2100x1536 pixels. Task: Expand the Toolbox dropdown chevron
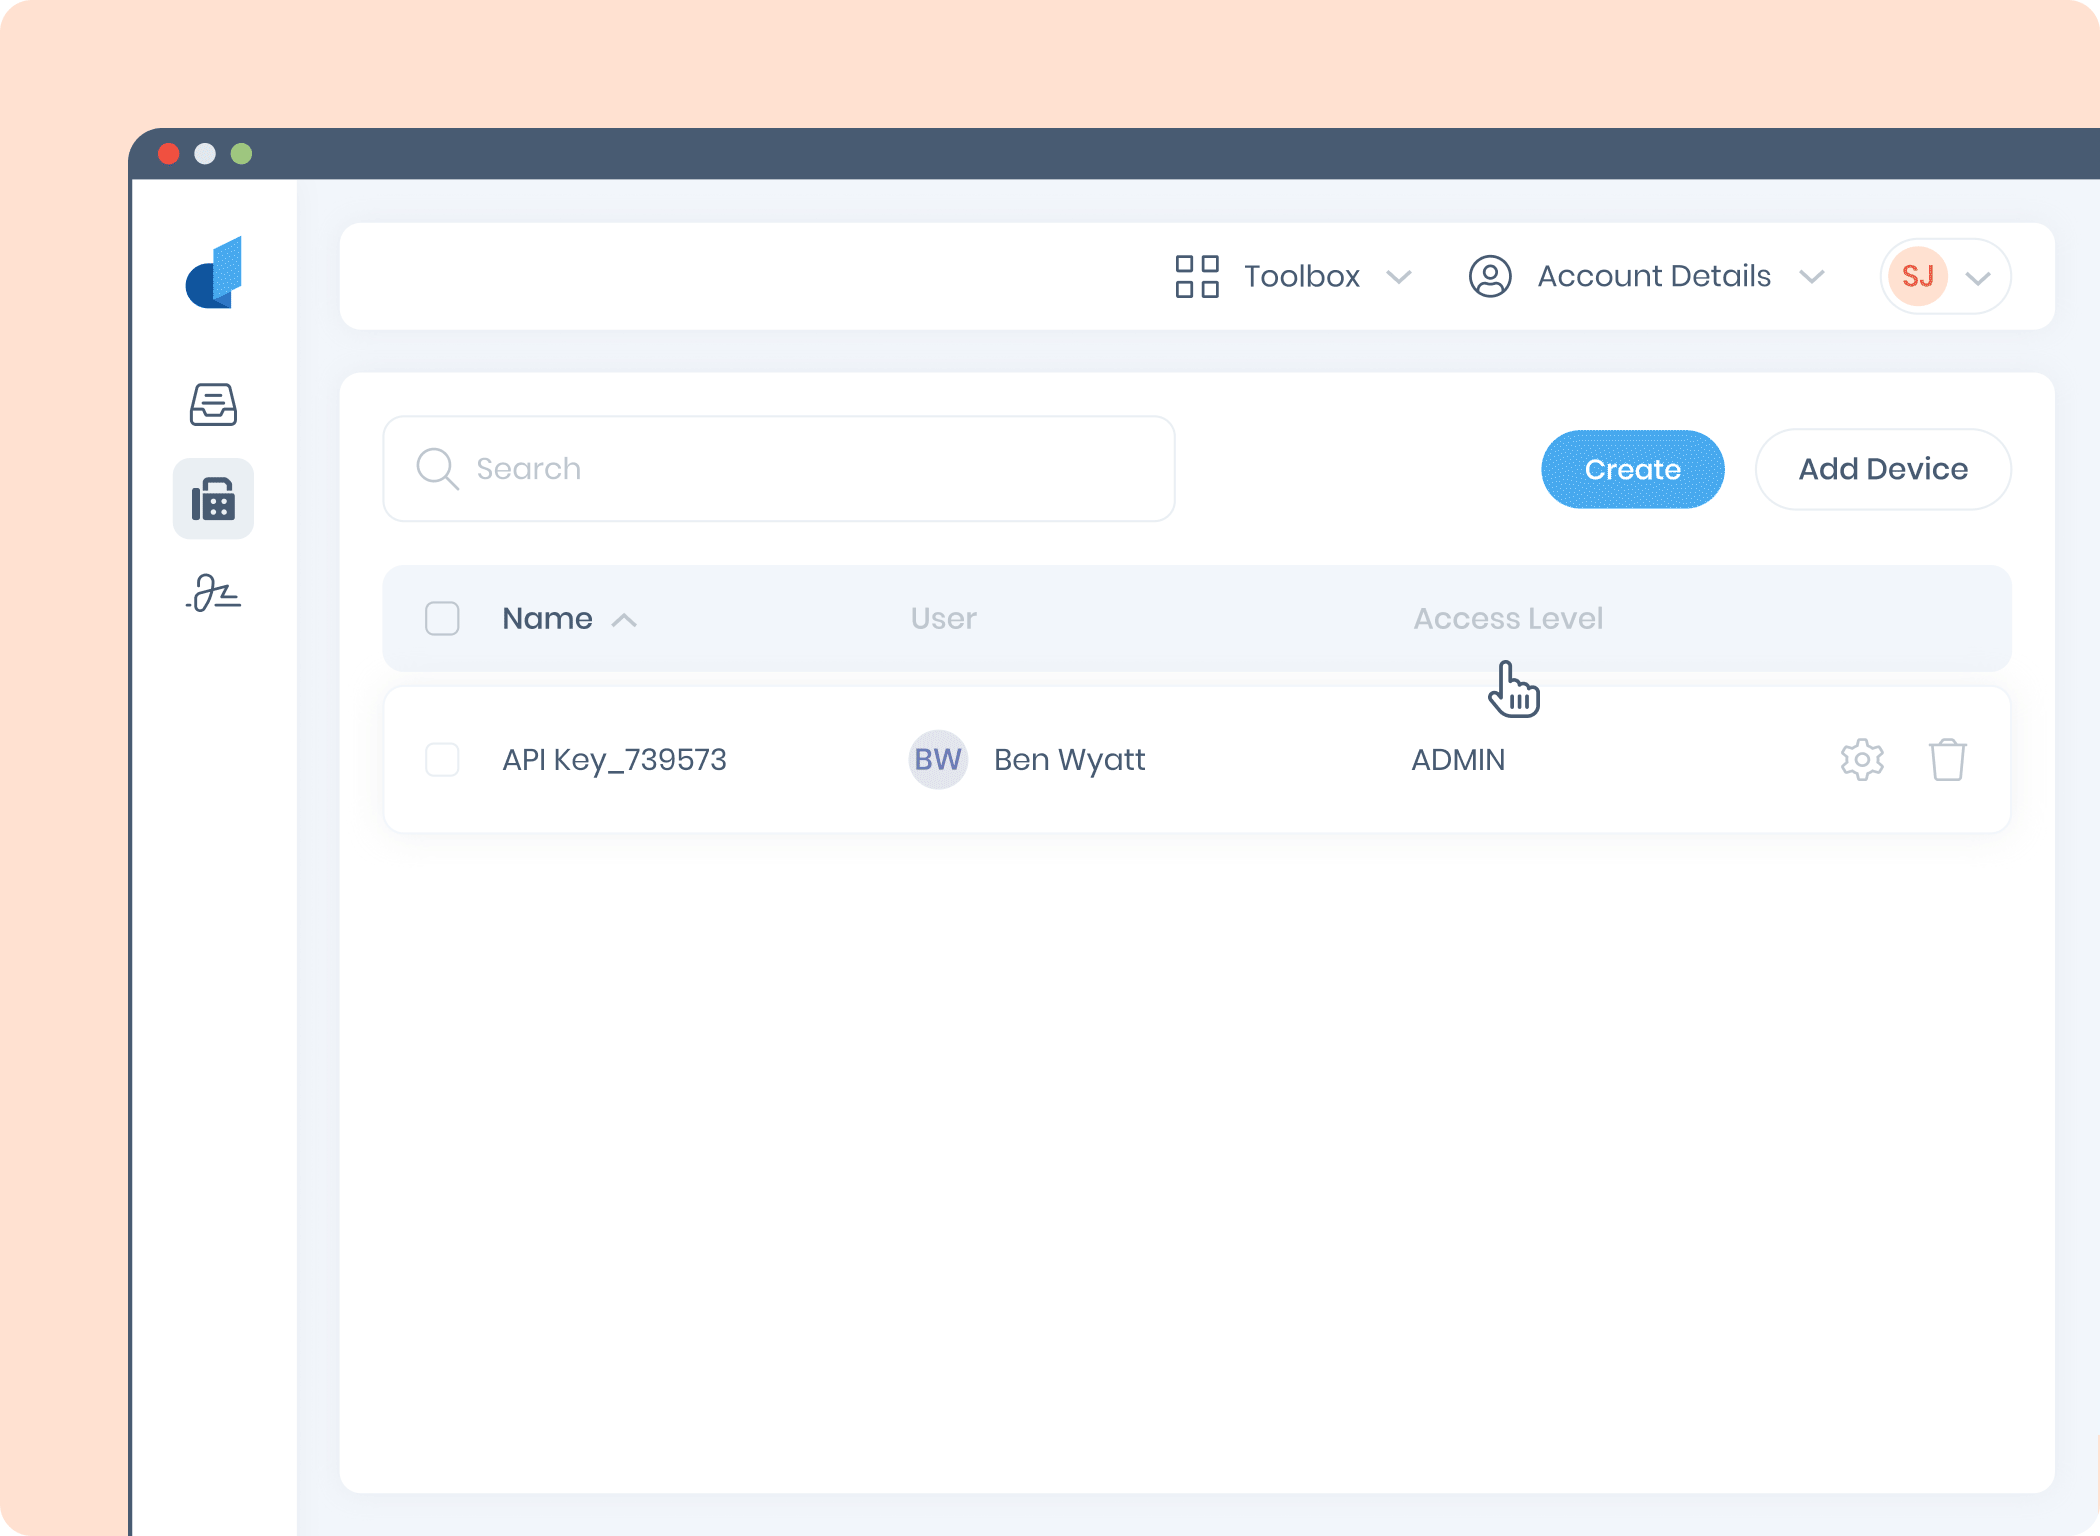1399,277
